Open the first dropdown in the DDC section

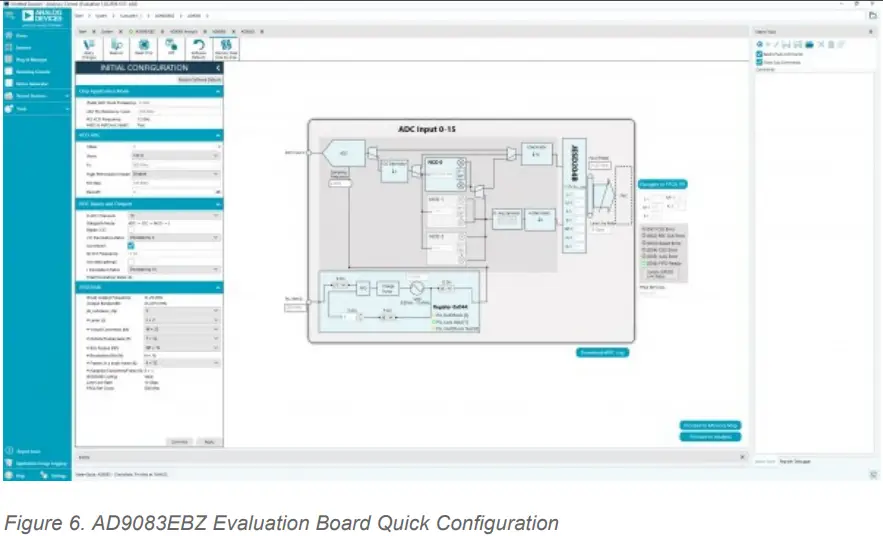click(x=173, y=216)
